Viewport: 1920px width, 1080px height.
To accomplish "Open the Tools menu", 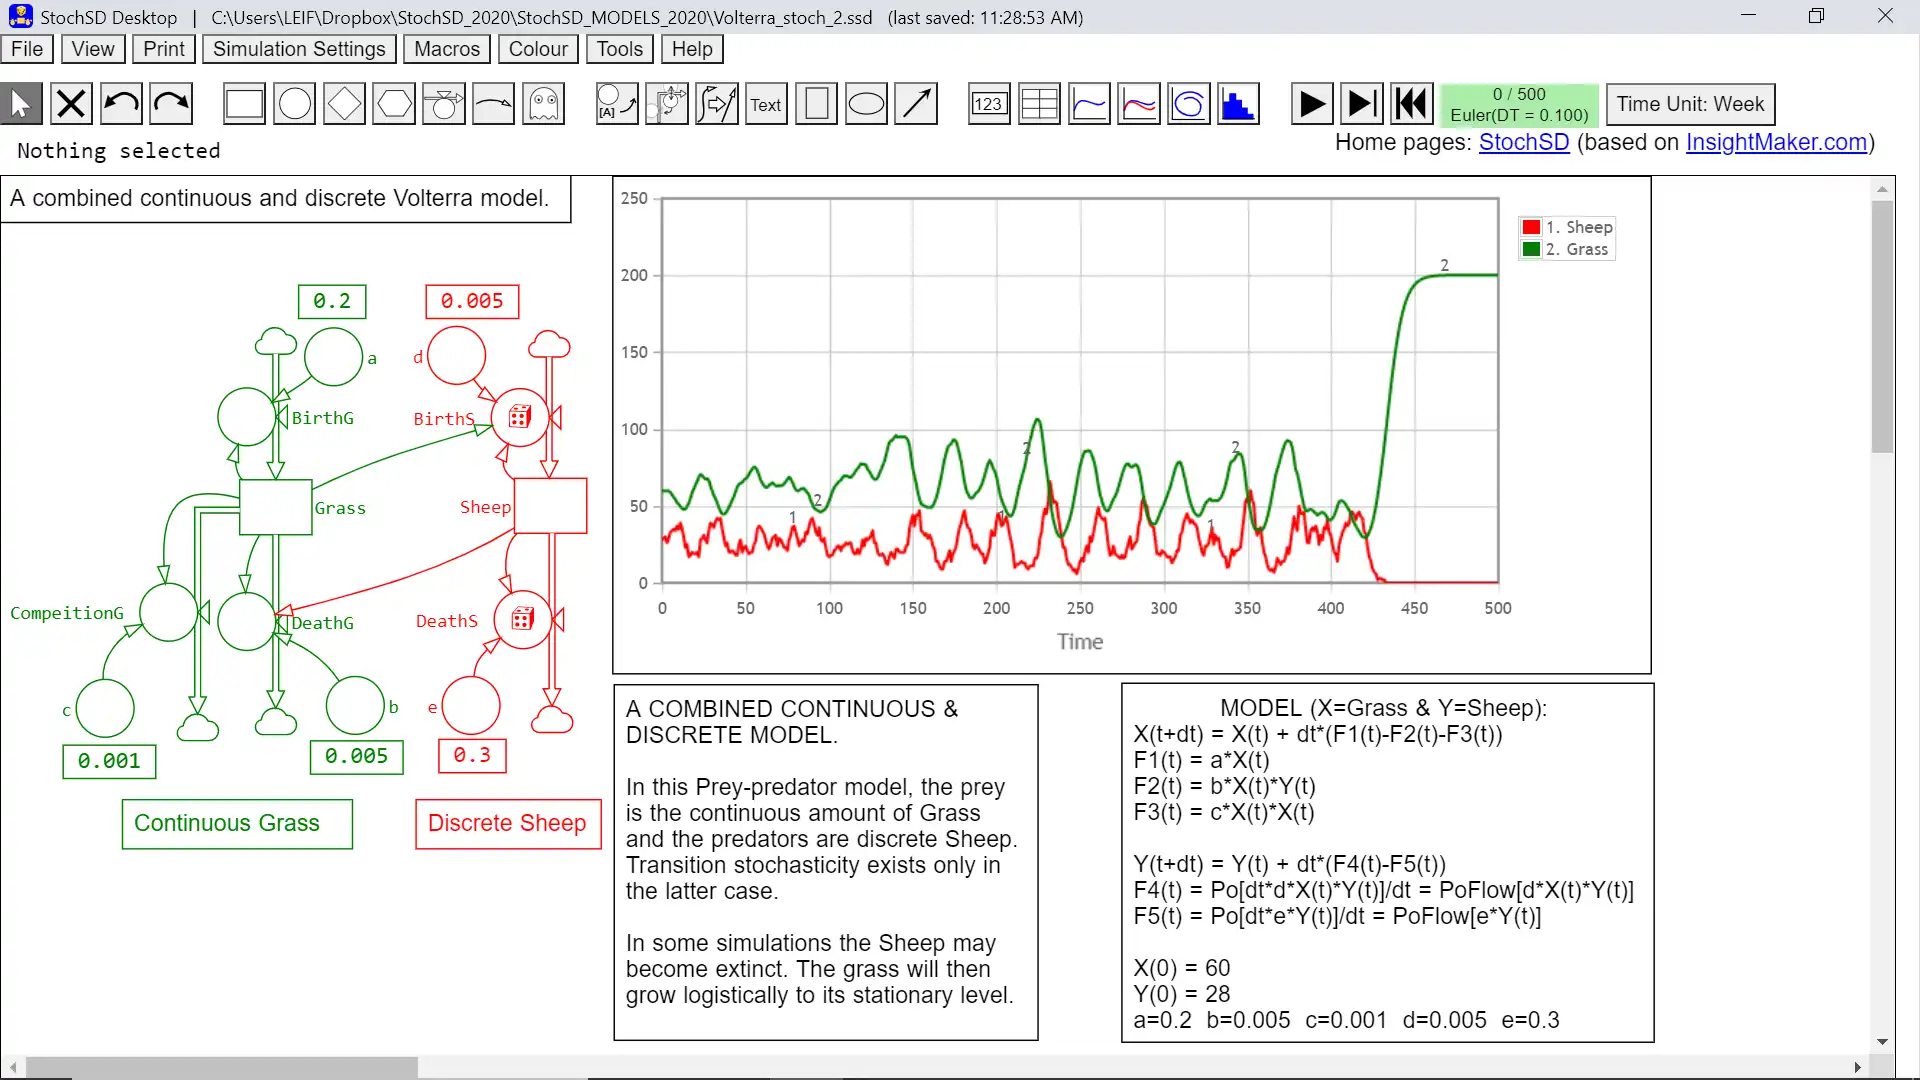I will [x=618, y=49].
